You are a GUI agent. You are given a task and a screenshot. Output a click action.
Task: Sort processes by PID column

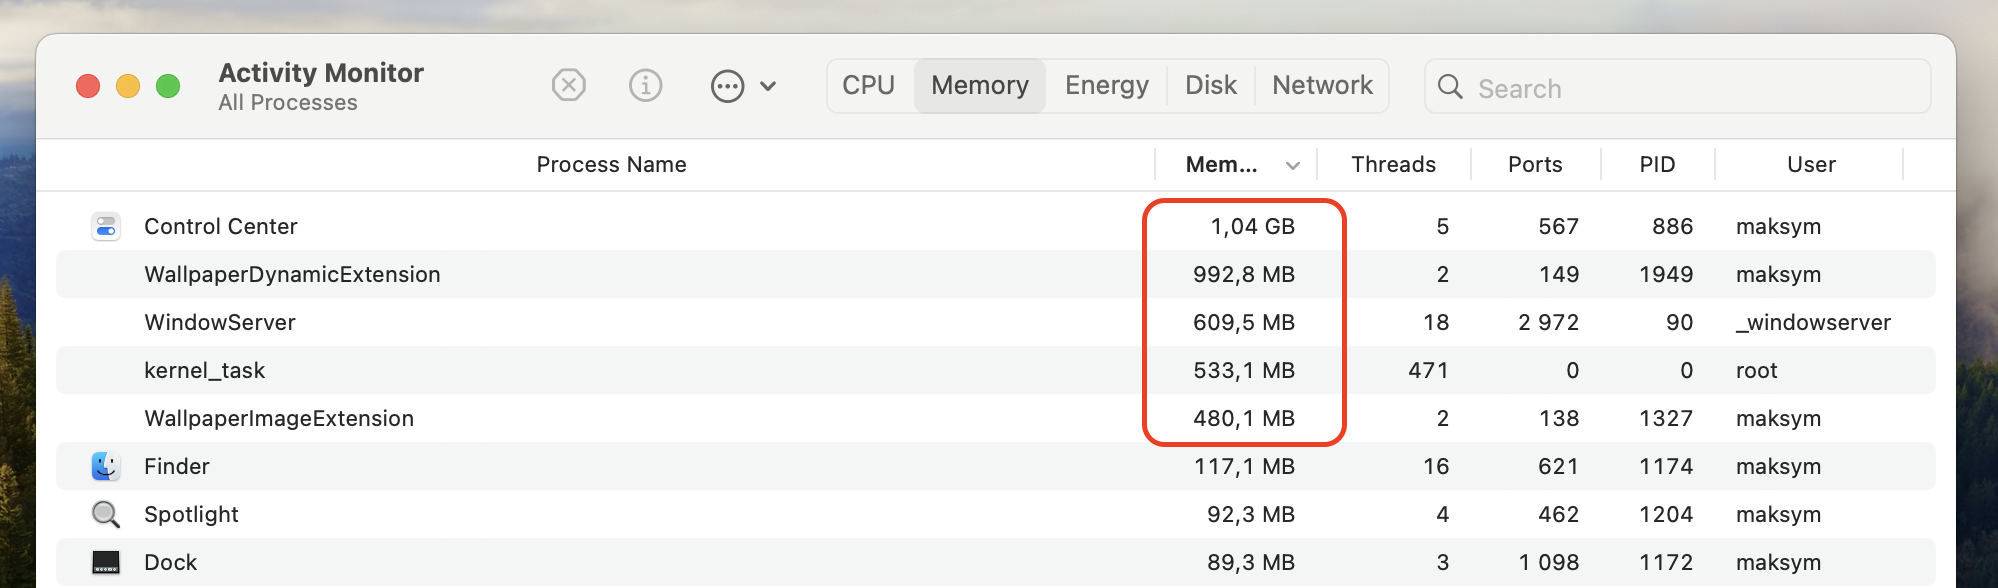[1657, 165]
